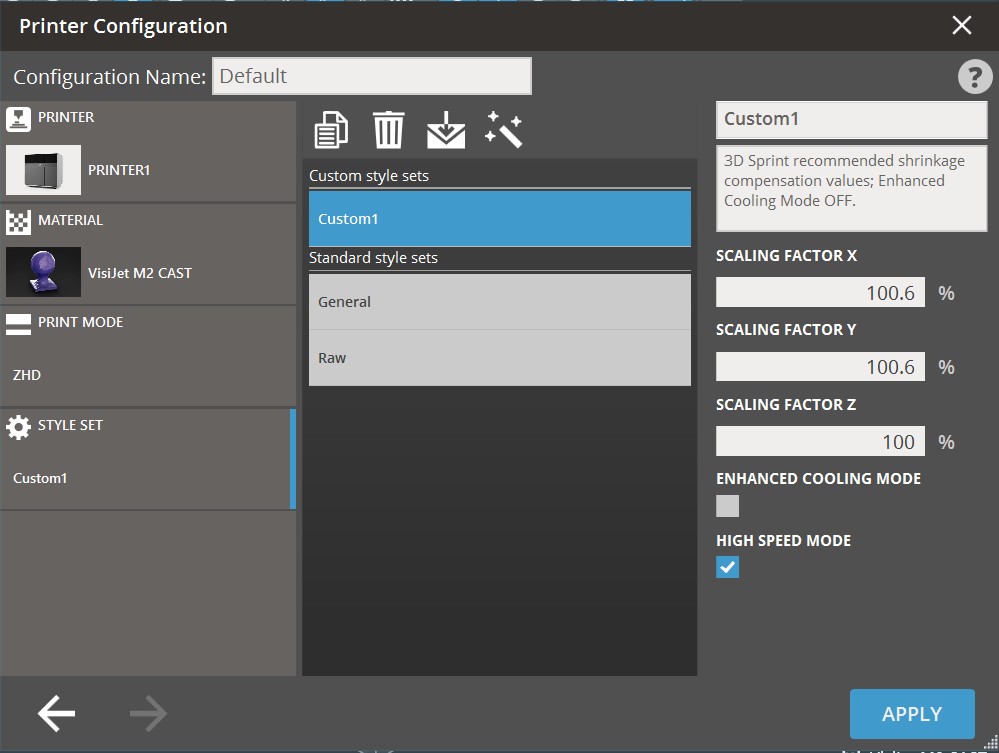Click the import style set icon
This screenshot has height=753, width=999.
click(x=445, y=130)
